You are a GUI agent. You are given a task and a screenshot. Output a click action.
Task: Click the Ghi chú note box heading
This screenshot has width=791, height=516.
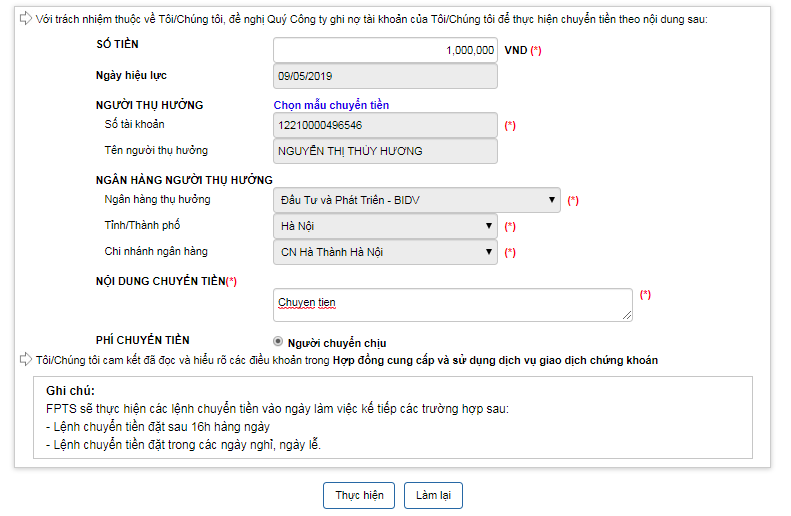[70, 390]
